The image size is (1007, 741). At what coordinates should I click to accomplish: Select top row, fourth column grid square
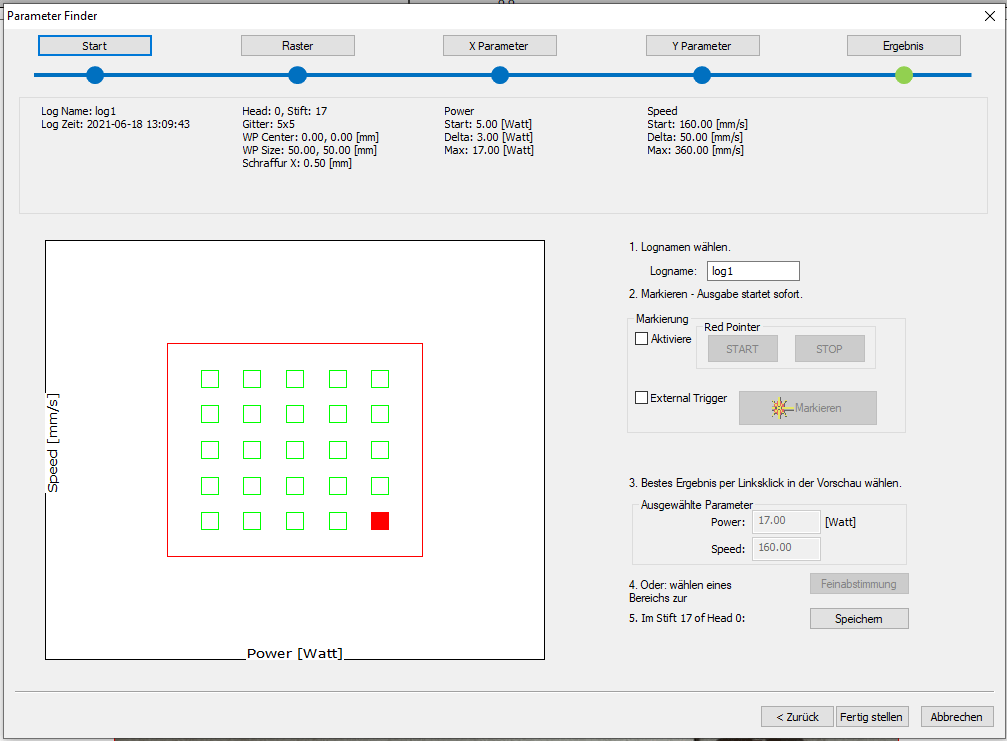point(338,379)
